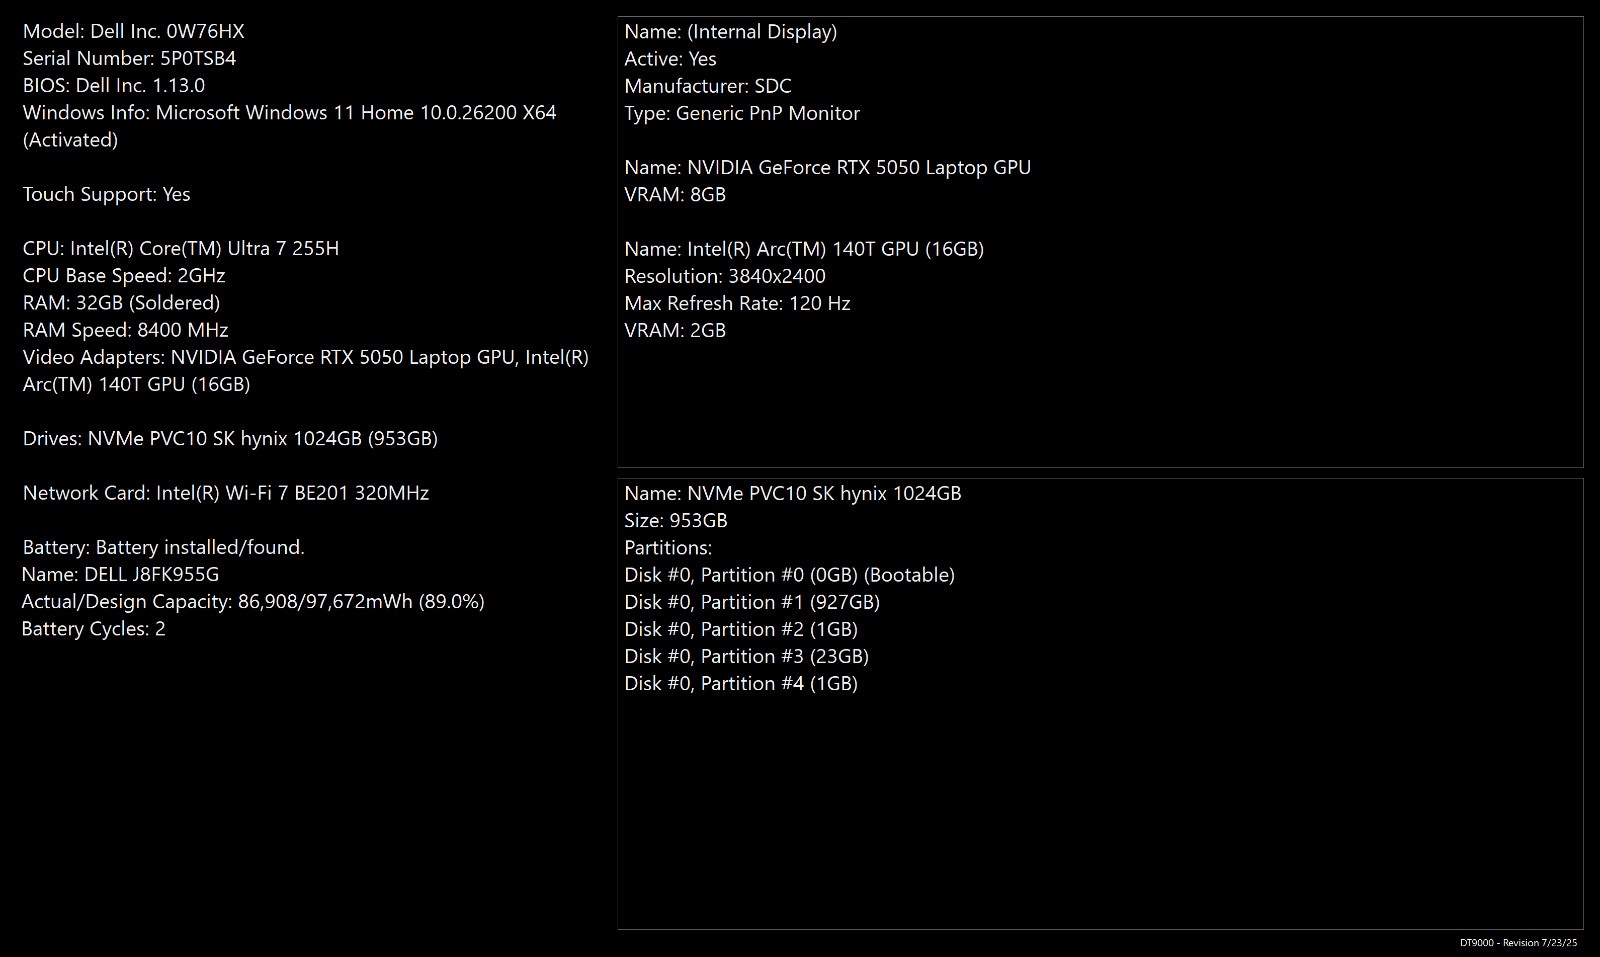Click the Resolution 3840x2400 line
This screenshot has height=957, width=1600.
point(725,276)
